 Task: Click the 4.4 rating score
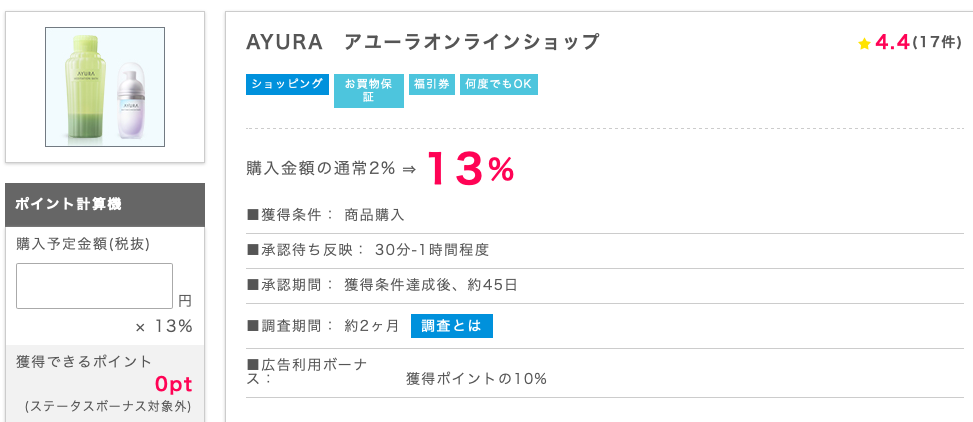pos(891,42)
